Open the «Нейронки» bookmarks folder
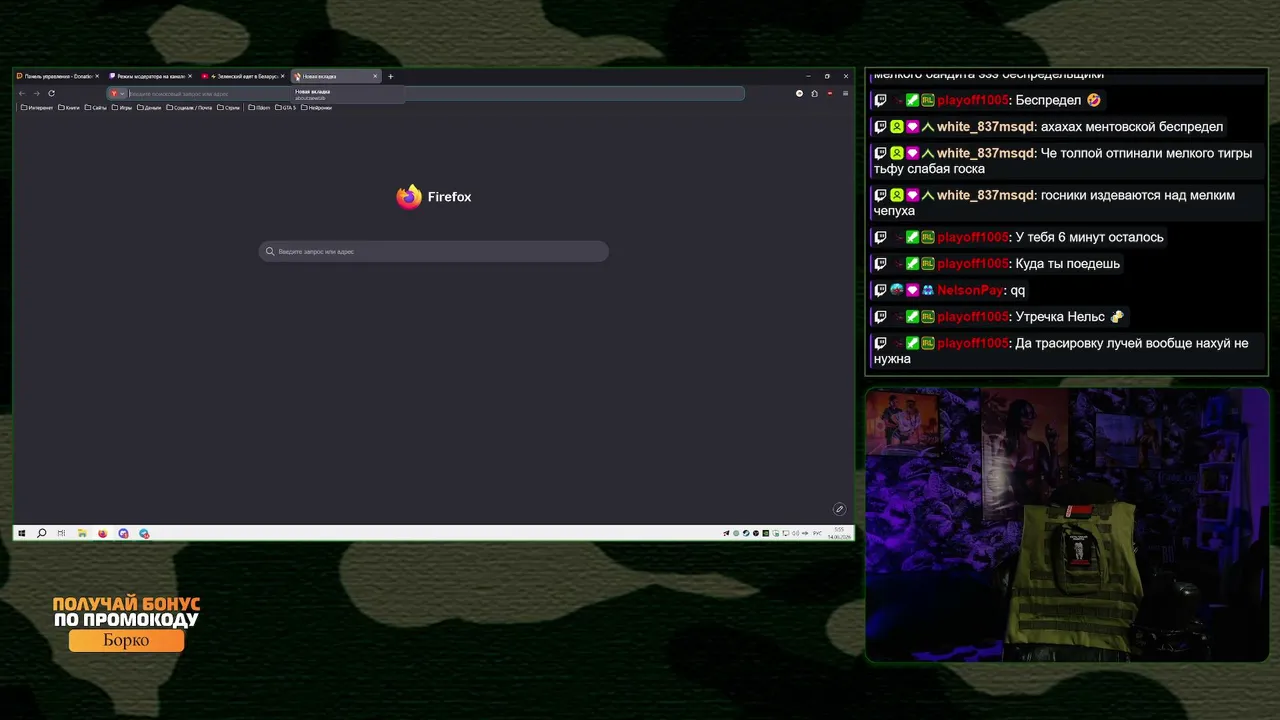Screen dimensions: 1280x720 tap(317, 108)
